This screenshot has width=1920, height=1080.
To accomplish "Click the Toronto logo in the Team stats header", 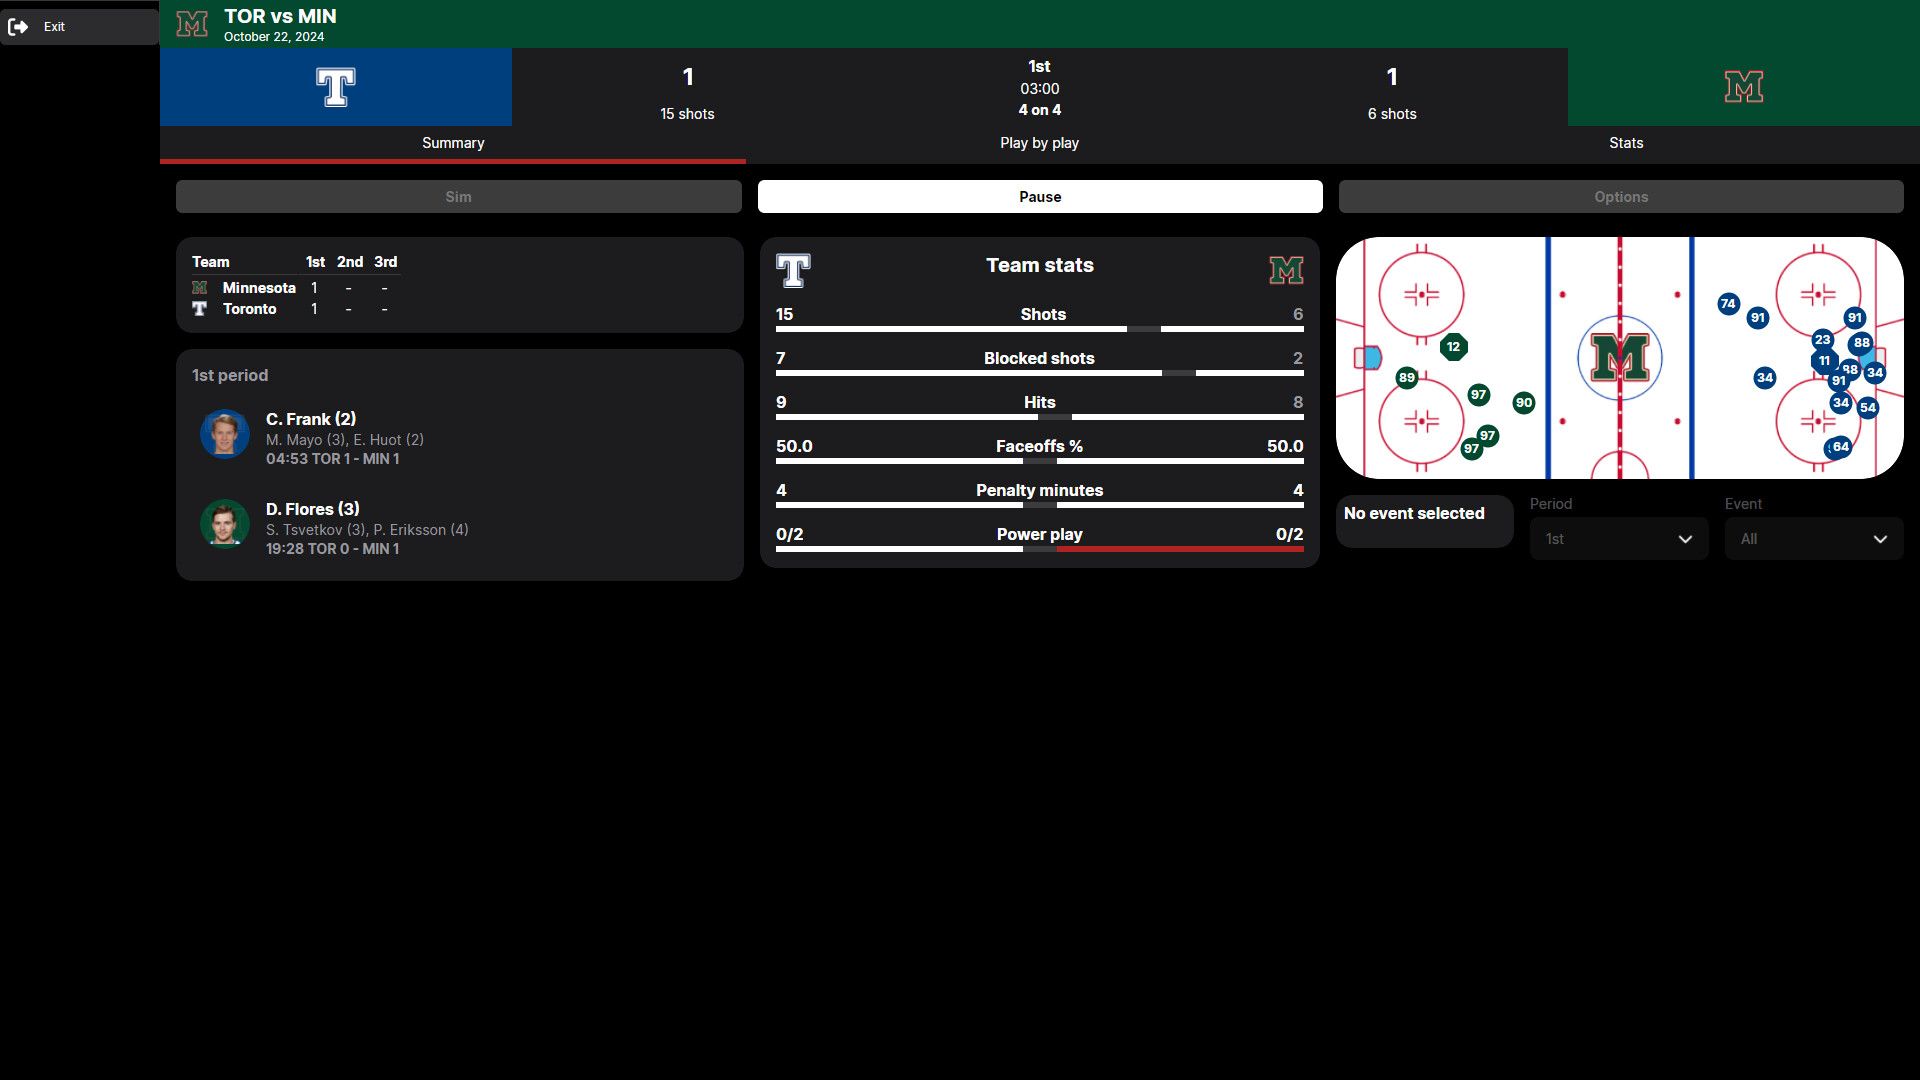I will (x=791, y=270).
